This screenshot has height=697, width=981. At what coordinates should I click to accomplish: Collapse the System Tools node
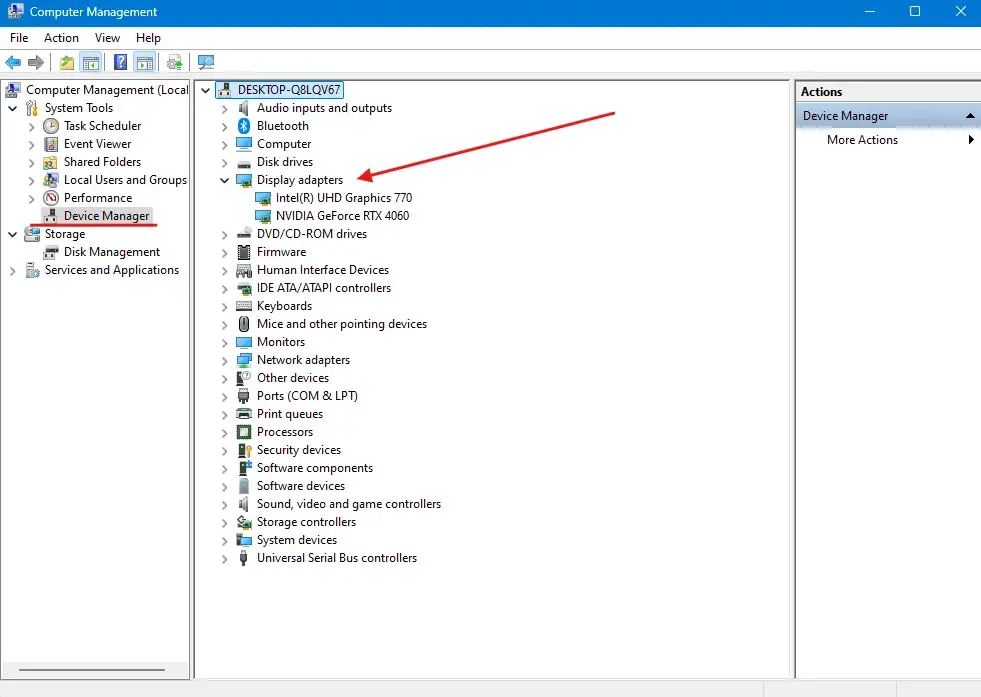[x=13, y=108]
